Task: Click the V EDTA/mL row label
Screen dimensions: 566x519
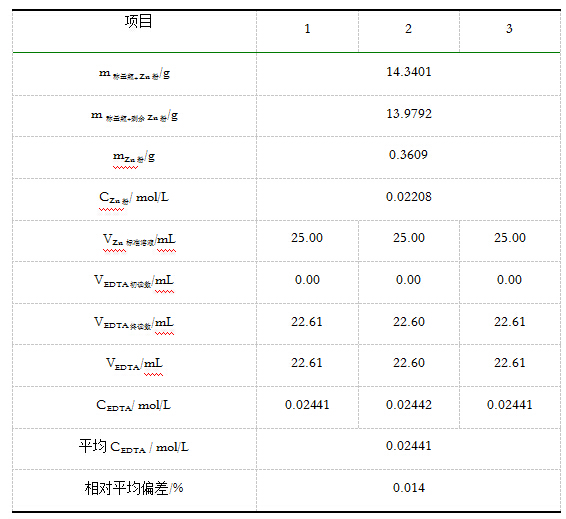Action: click(x=134, y=363)
